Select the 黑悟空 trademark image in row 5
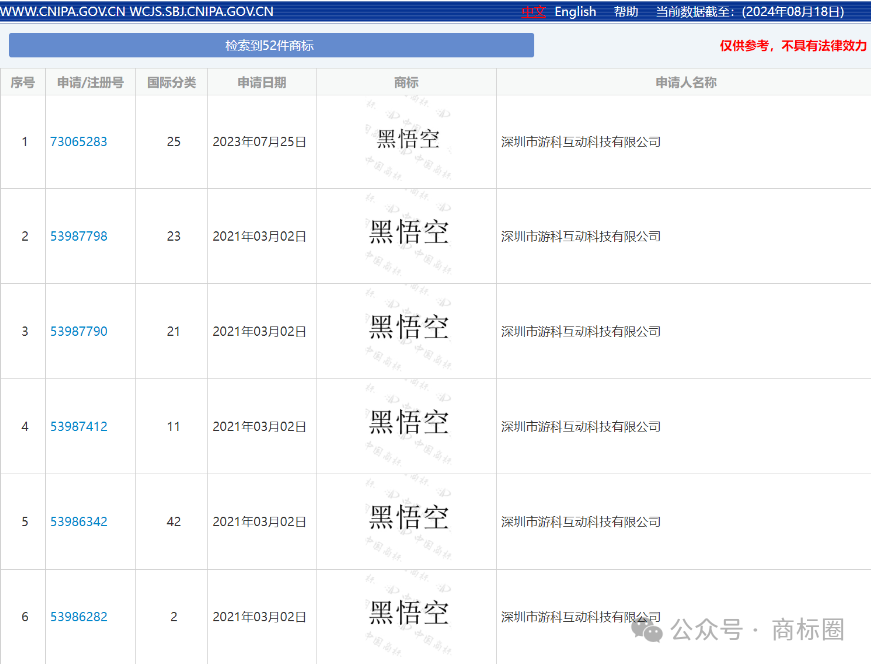Image resolution: width=872 pixels, height=664 pixels. (x=409, y=517)
